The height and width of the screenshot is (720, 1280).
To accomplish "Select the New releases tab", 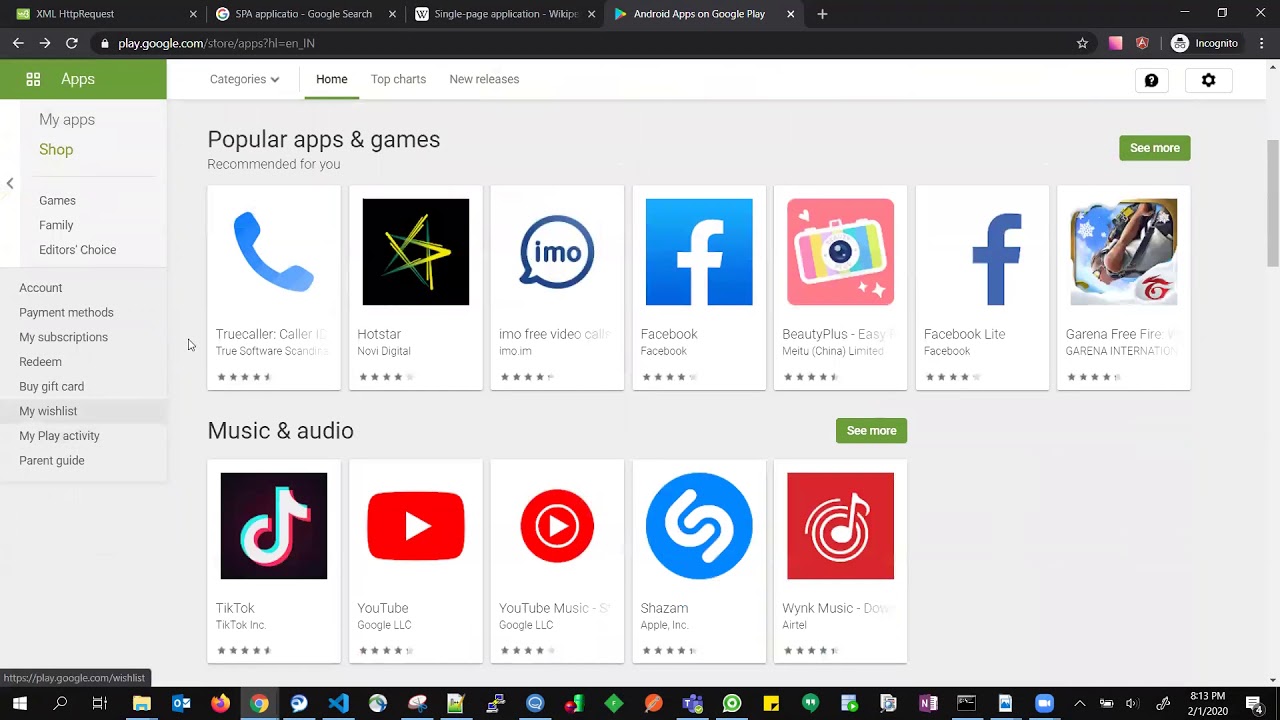I will click(484, 79).
